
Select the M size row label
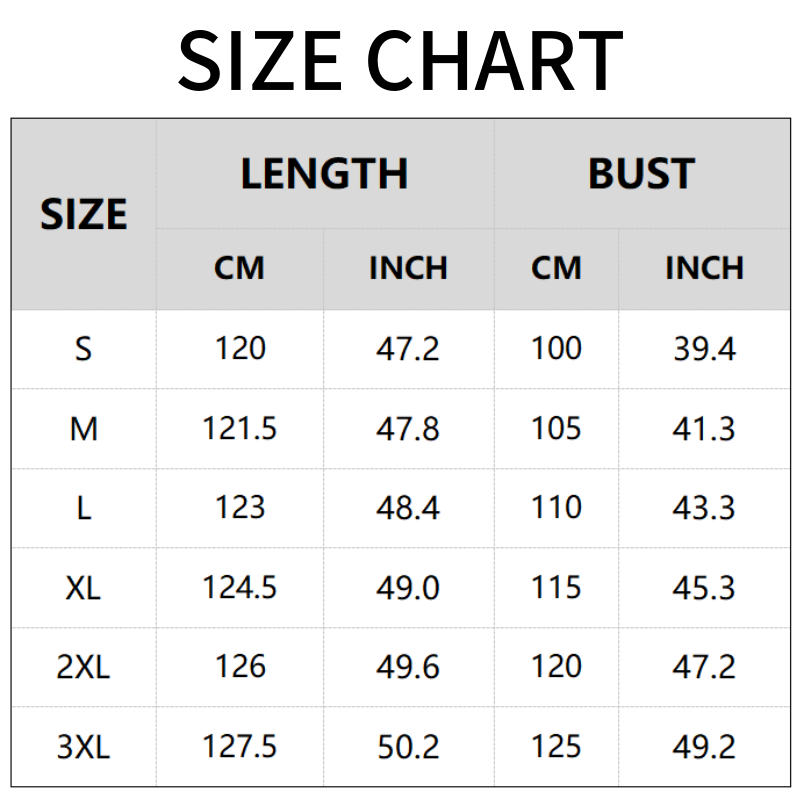coord(84,429)
